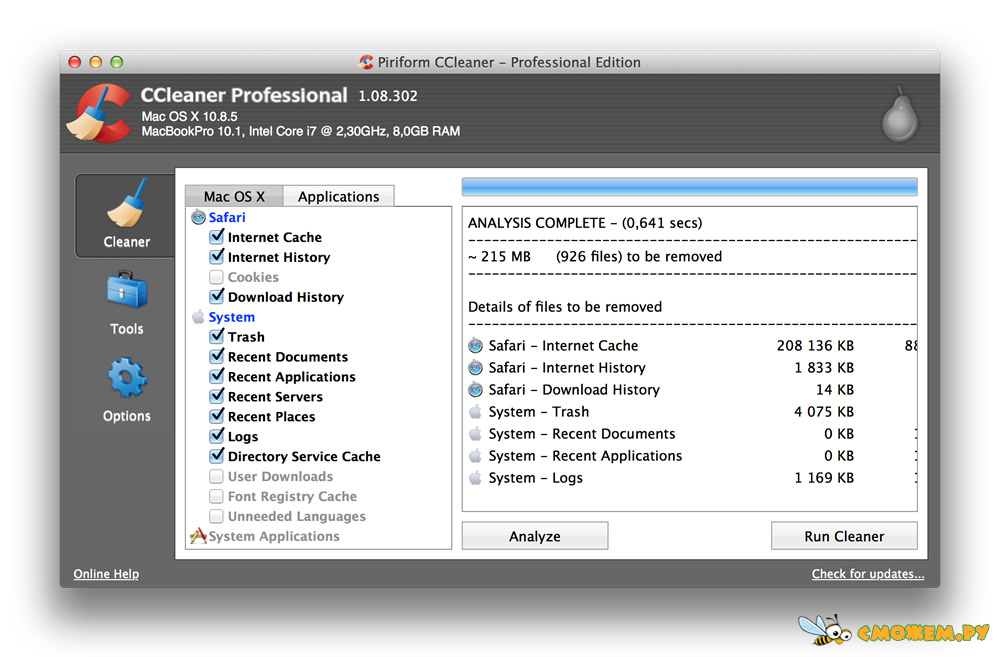This screenshot has width=1000, height=657.
Task: Click the version number 1.08.302
Action: click(x=388, y=96)
